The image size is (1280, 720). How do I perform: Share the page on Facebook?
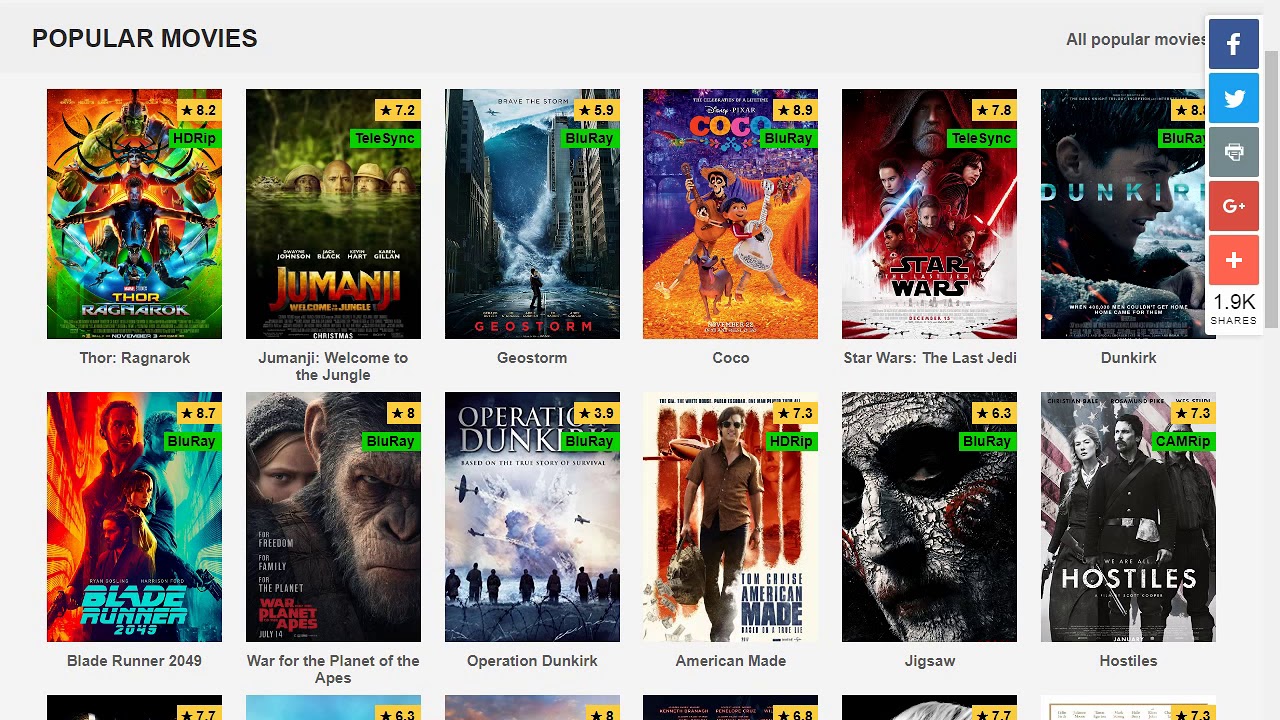coord(1234,44)
